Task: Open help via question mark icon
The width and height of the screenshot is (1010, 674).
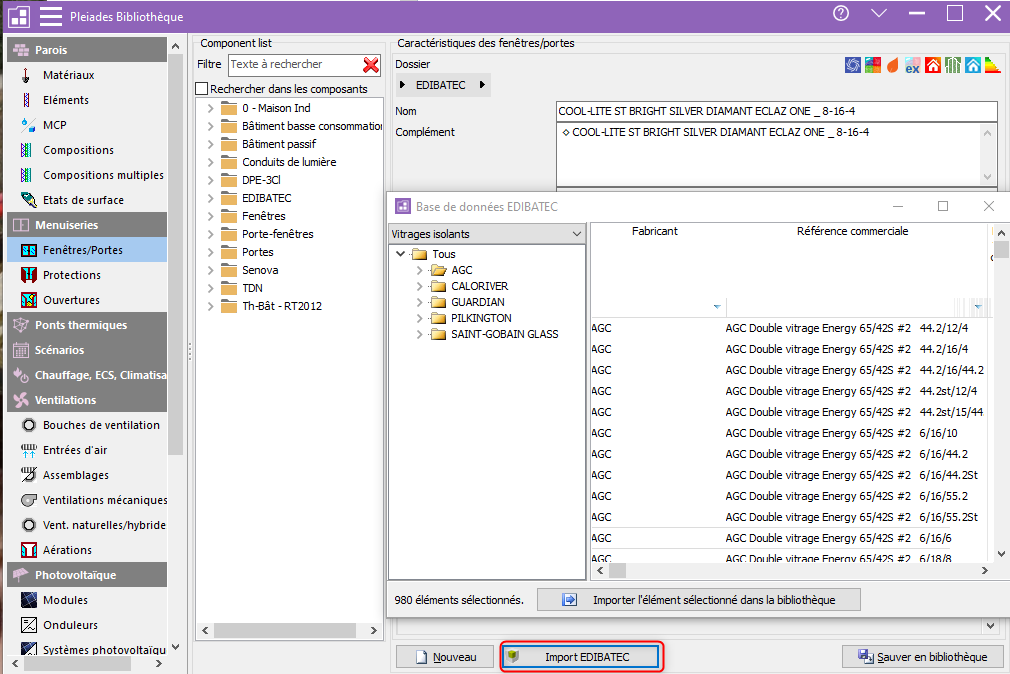Action: pos(841,13)
